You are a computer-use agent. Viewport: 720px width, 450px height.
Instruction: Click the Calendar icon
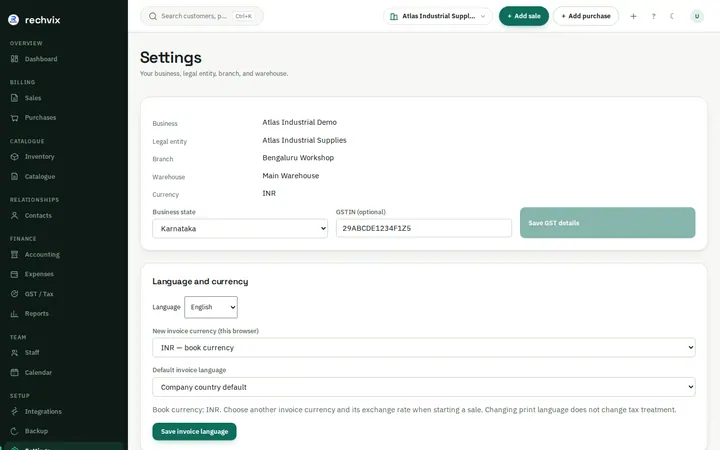[14, 372]
